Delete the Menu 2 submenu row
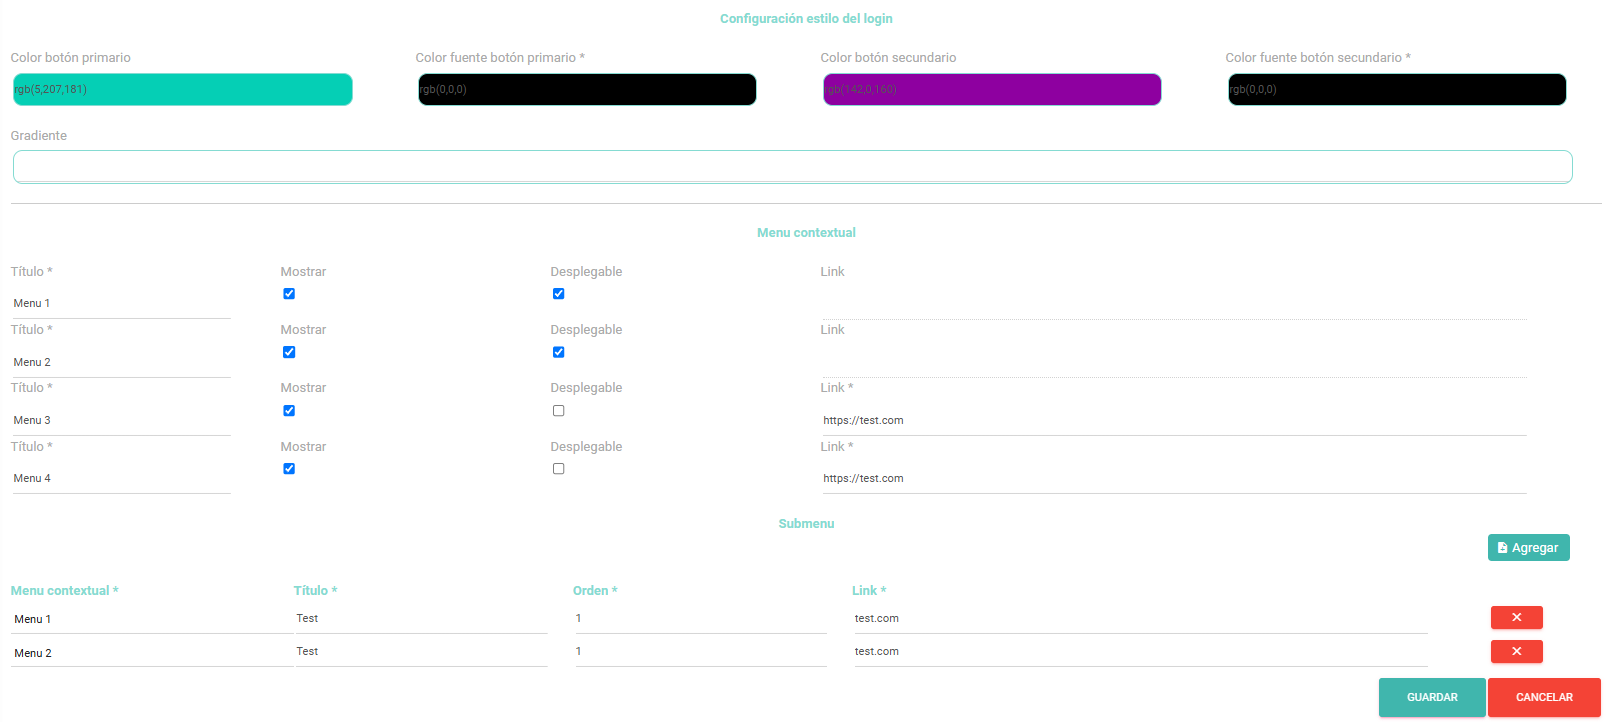The height and width of the screenshot is (722, 1618). [x=1516, y=652]
